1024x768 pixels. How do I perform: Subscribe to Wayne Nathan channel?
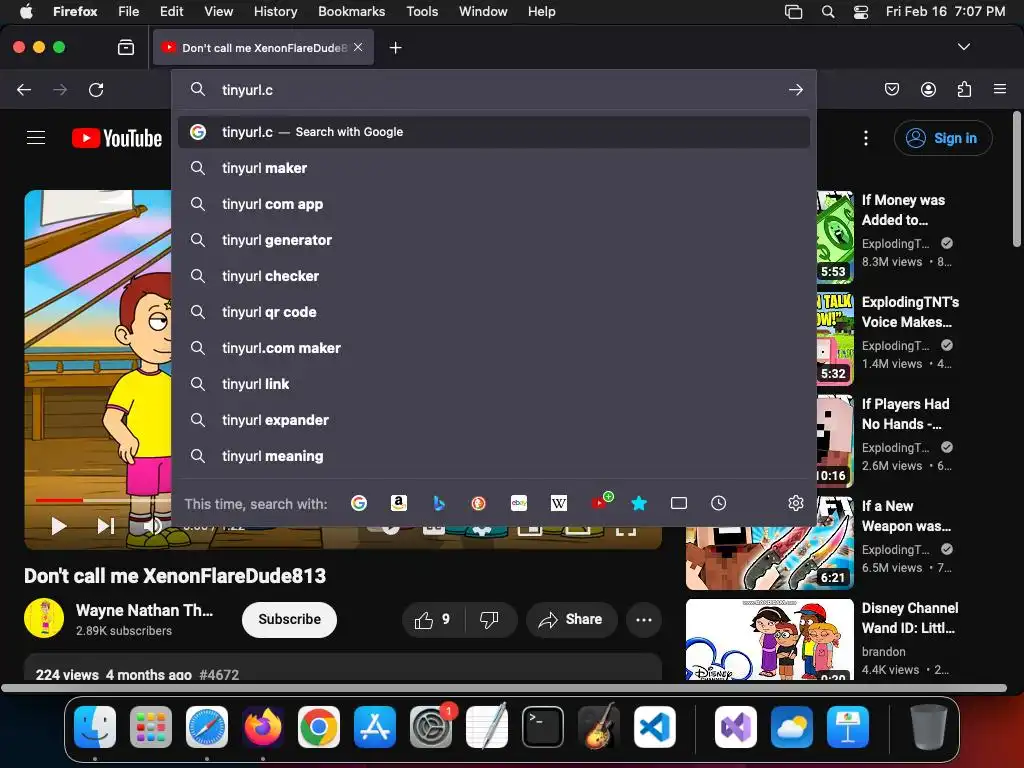tap(289, 619)
